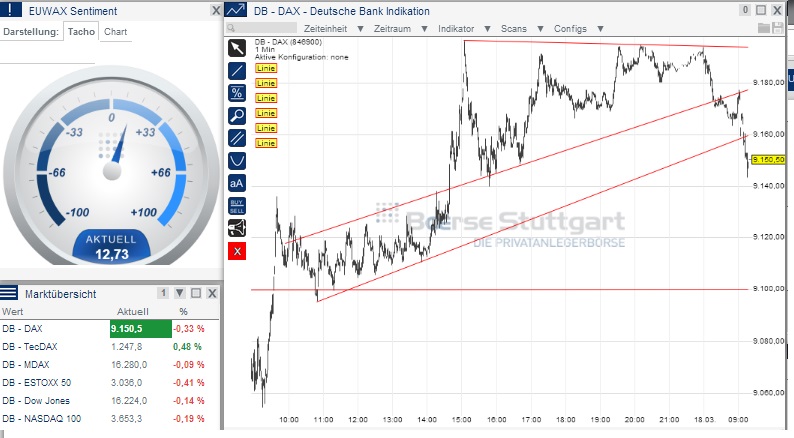Image resolution: width=794 pixels, height=438 pixels.
Task: Close the DB - DAX chart panel
Action: (x=777, y=10)
